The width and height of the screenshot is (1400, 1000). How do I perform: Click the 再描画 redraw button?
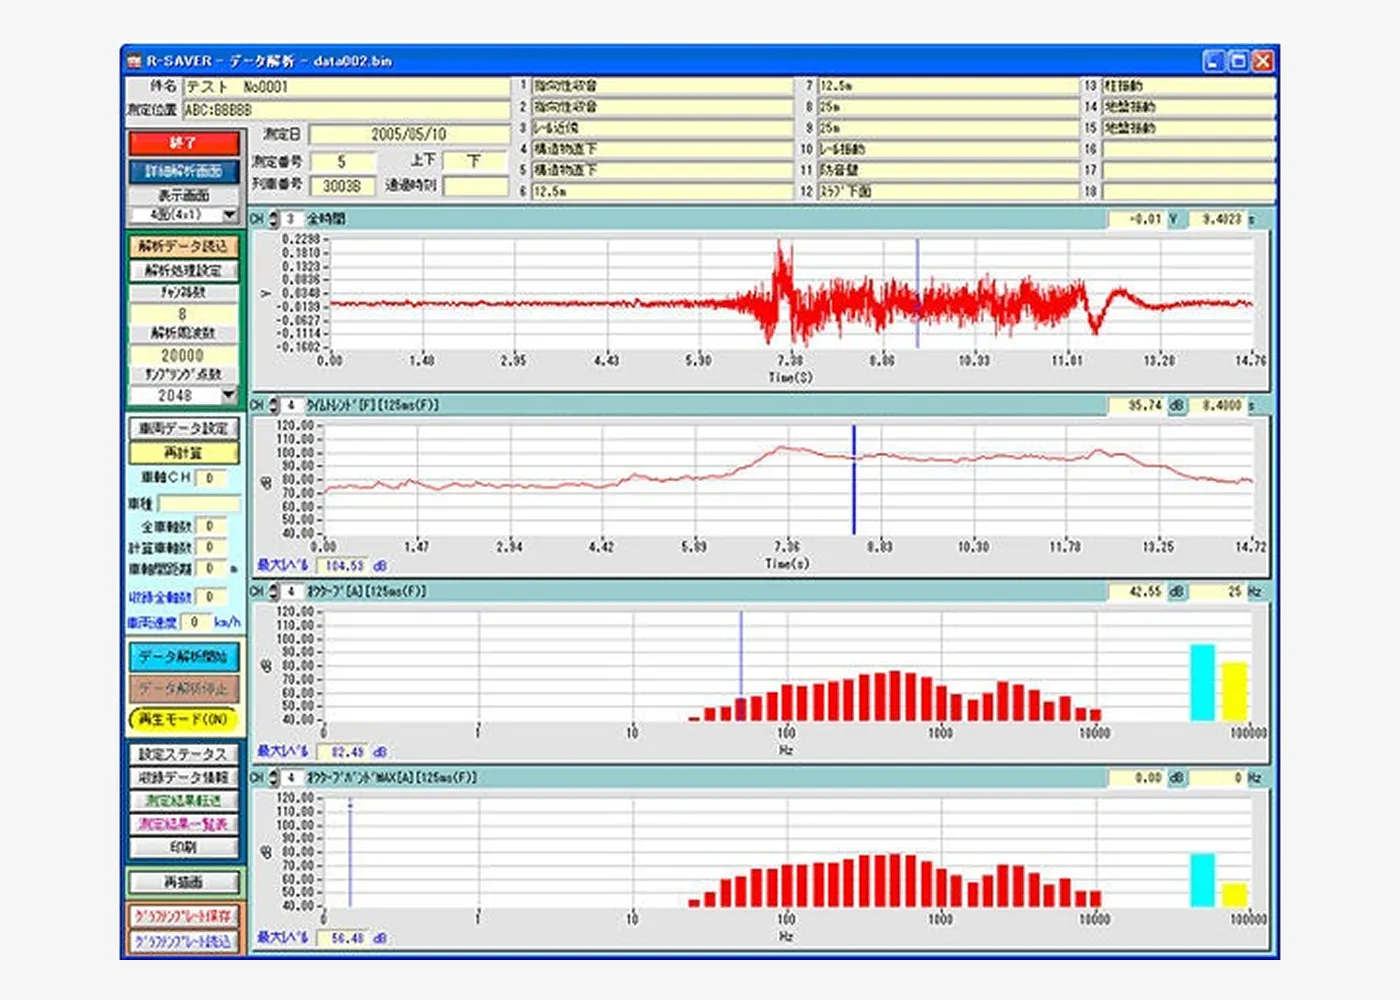point(183,882)
